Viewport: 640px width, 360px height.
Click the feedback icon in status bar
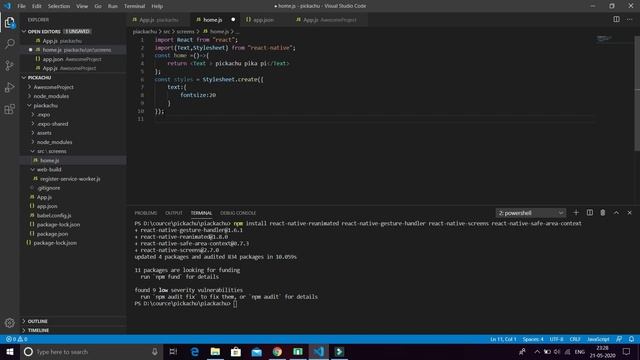tap(619, 339)
